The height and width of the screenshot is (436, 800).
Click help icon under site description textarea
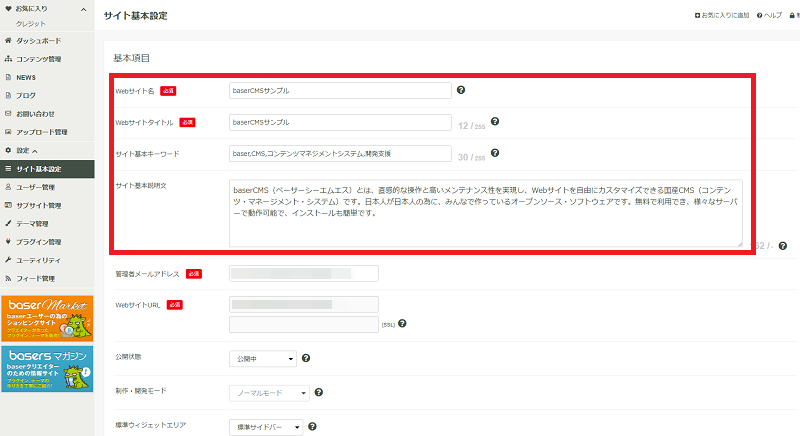783,246
